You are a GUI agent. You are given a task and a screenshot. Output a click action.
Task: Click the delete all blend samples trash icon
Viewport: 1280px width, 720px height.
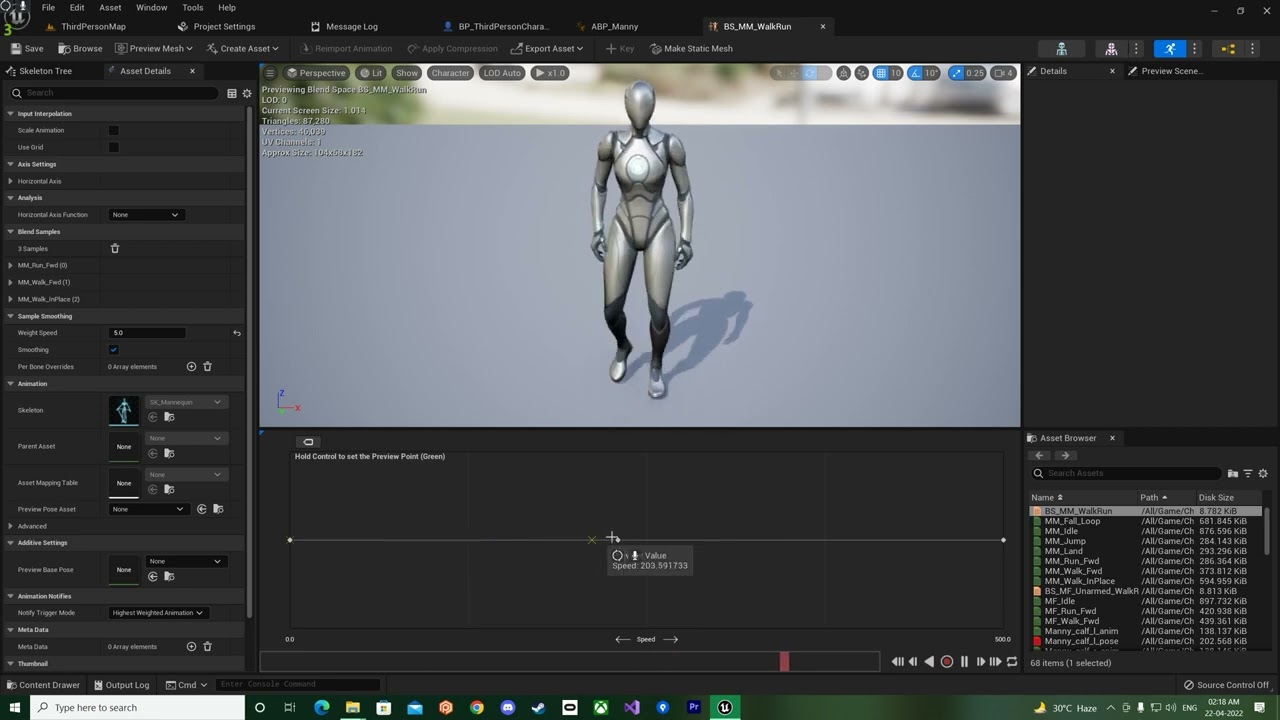(114, 248)
